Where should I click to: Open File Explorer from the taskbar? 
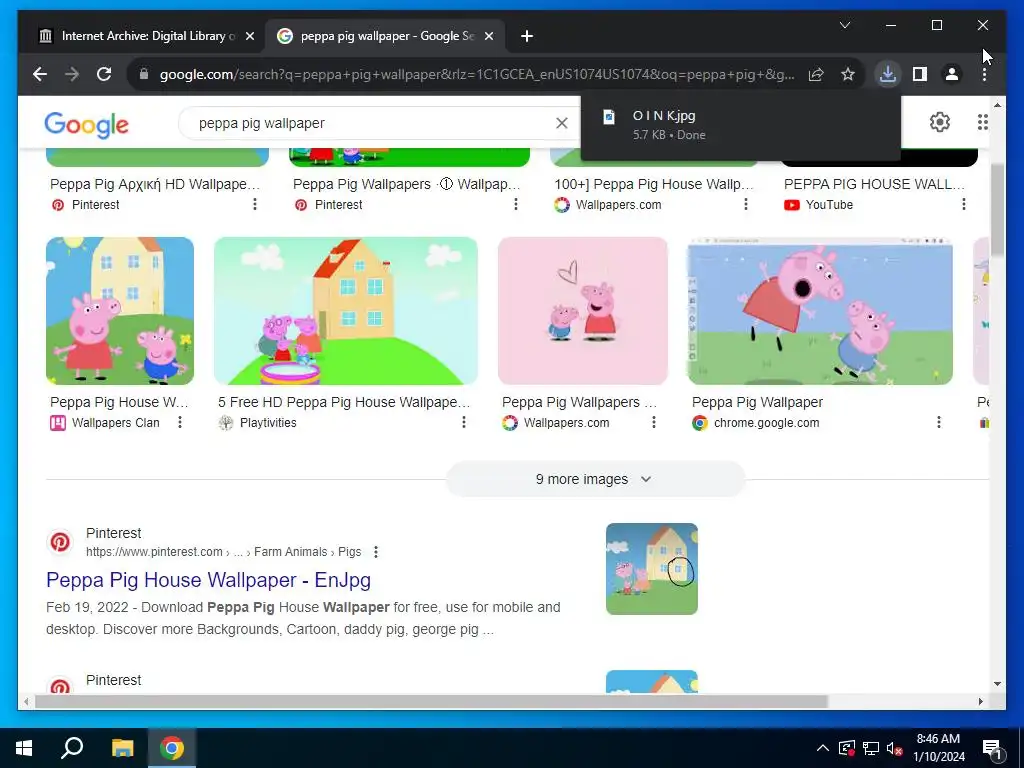(x=122, y=748)
